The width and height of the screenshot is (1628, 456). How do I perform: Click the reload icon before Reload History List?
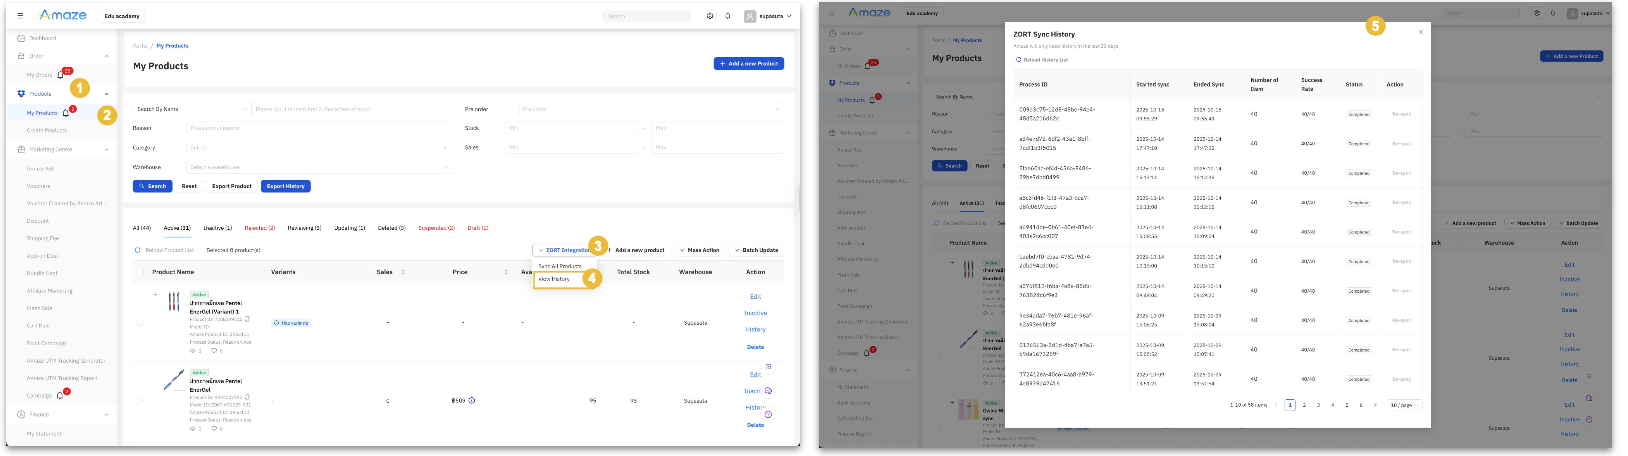[1019, 60]
